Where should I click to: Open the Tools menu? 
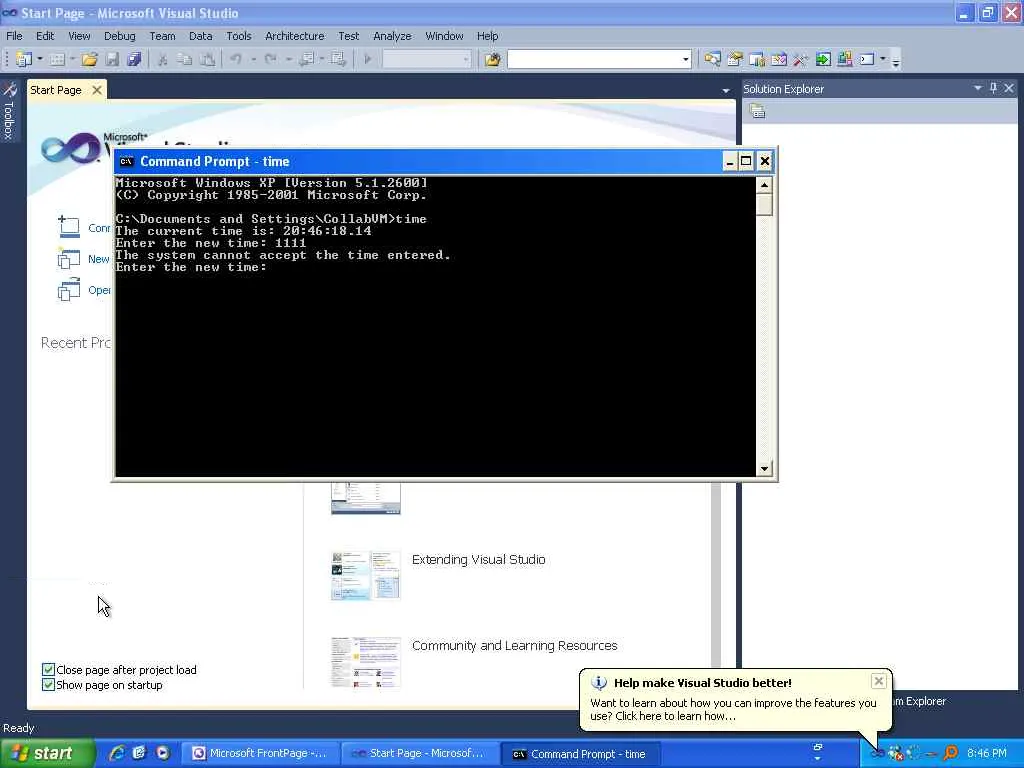pyautogui.click(x=238, y=36)
